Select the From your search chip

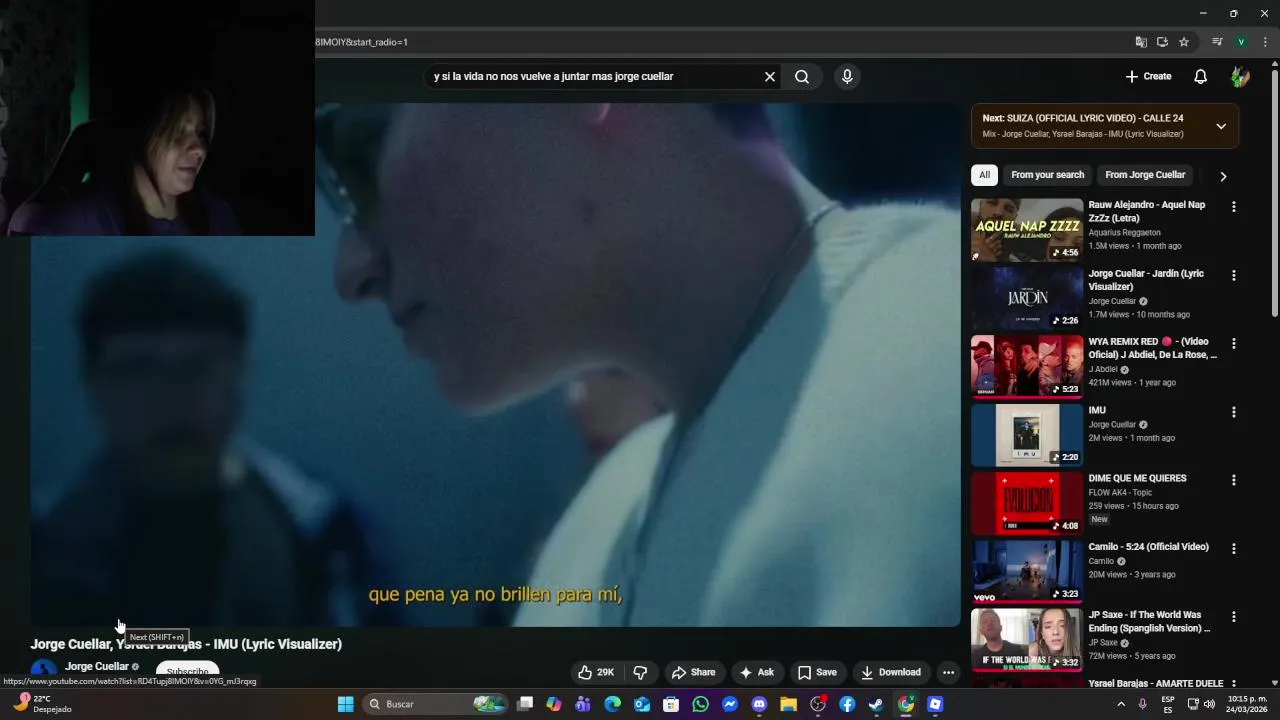1047,175
